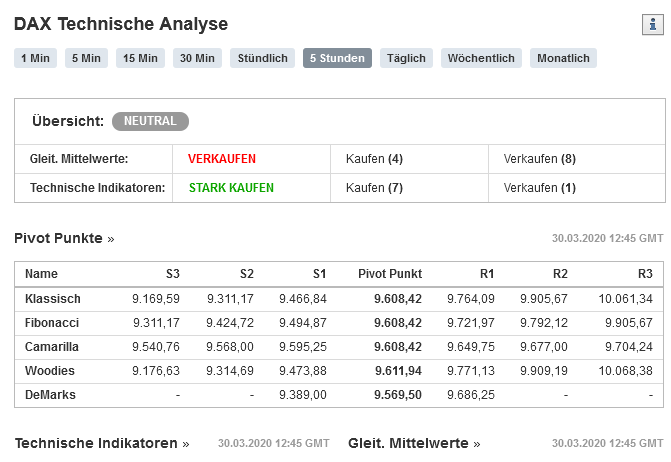Click Woodies R3 value 10.068,38

pyautogui.click(x=626, y=370)
